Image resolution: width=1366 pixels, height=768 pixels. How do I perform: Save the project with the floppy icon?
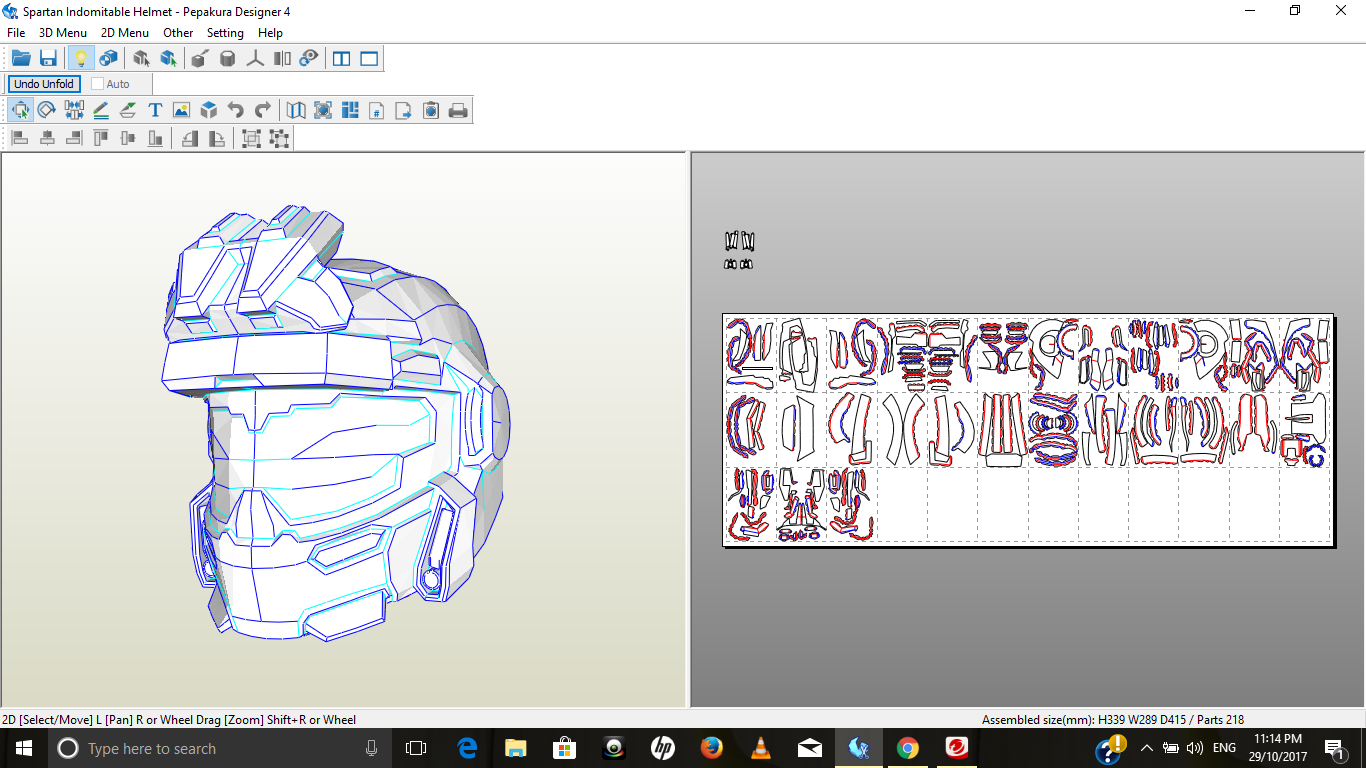coord(48,59)
